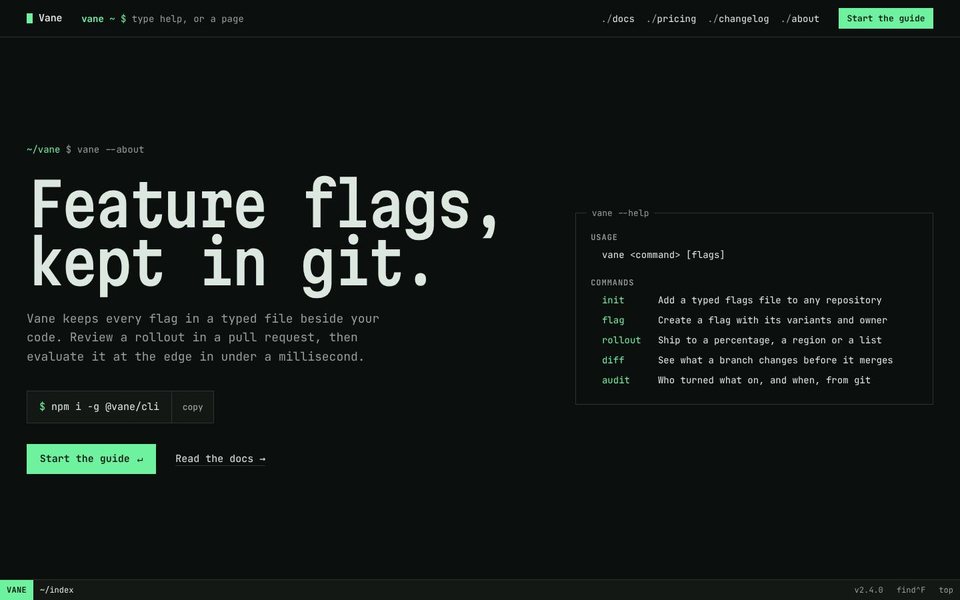
Task: Click 'Ship to a percentage, a region or a list'
Action: pyautogui.click(x=770, y=340)
